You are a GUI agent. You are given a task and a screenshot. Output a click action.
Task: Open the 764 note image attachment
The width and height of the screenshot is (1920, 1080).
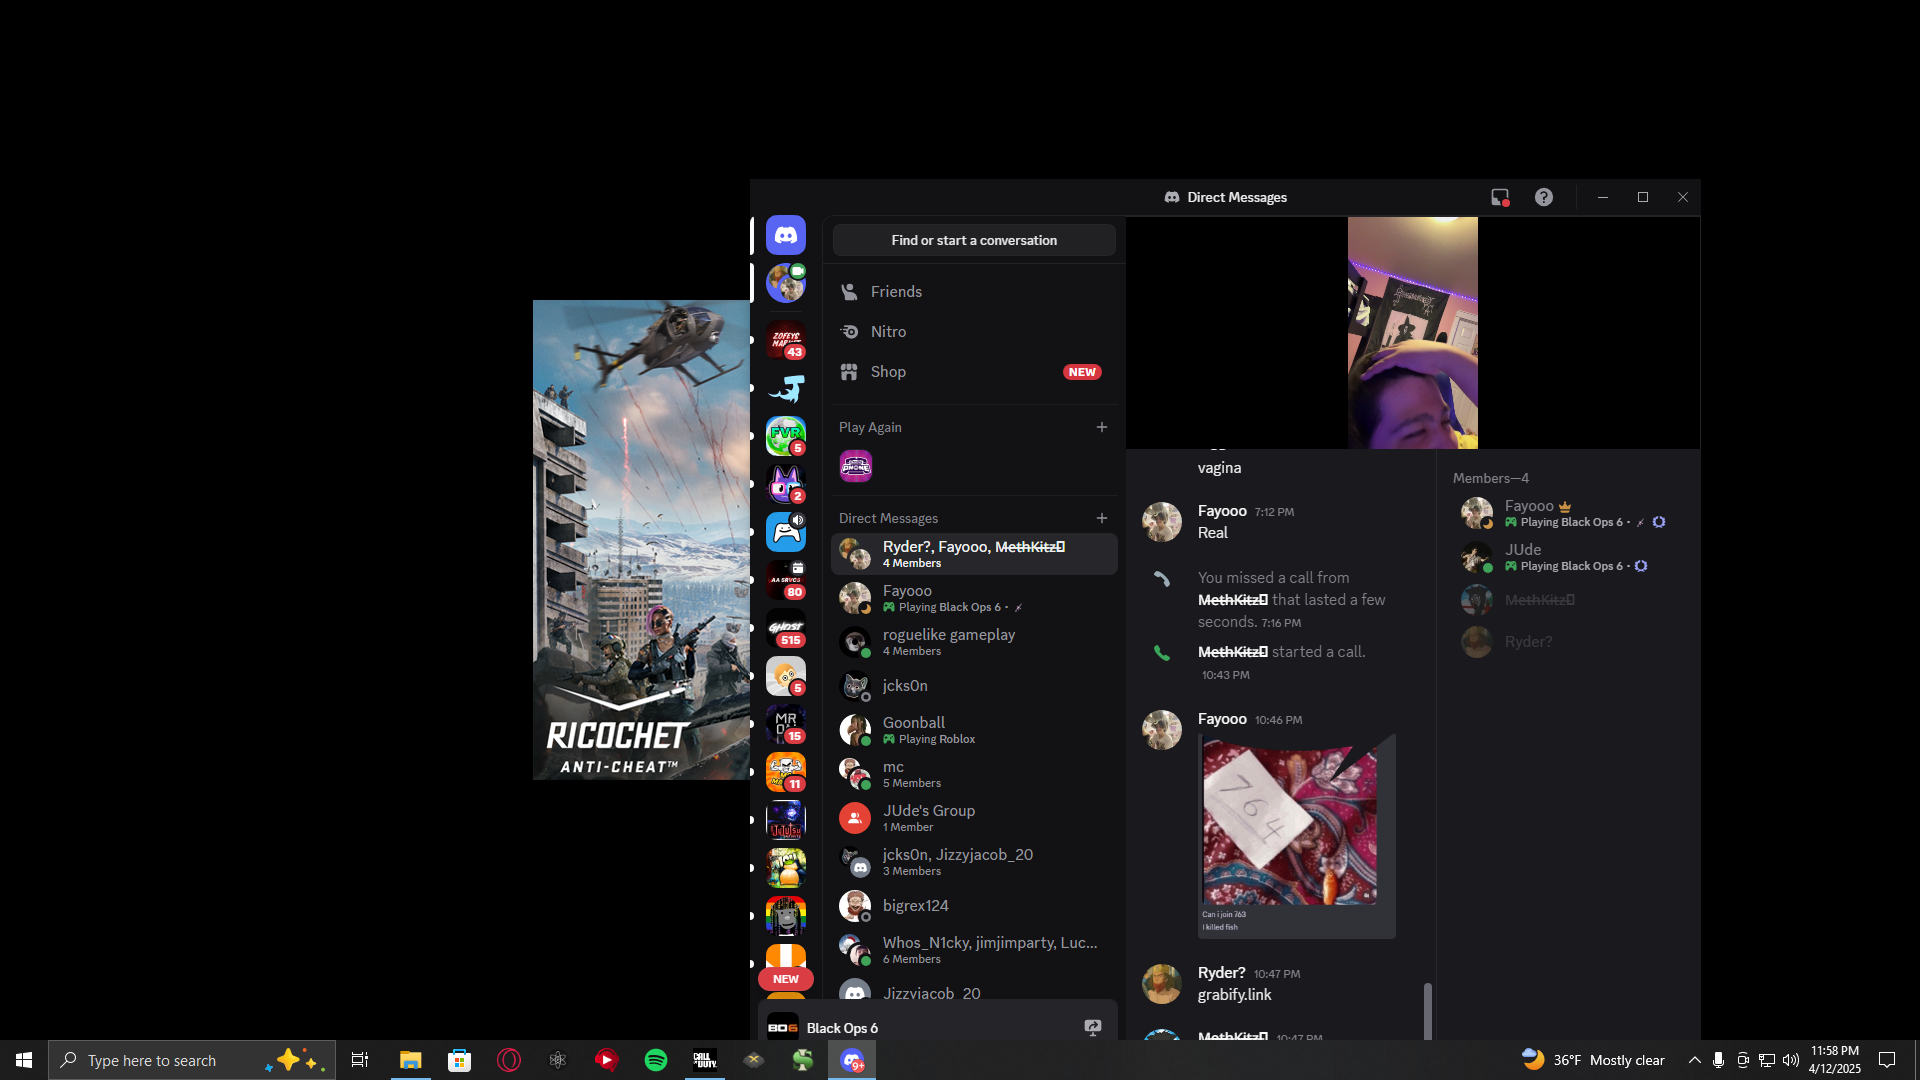point(1297,836)
